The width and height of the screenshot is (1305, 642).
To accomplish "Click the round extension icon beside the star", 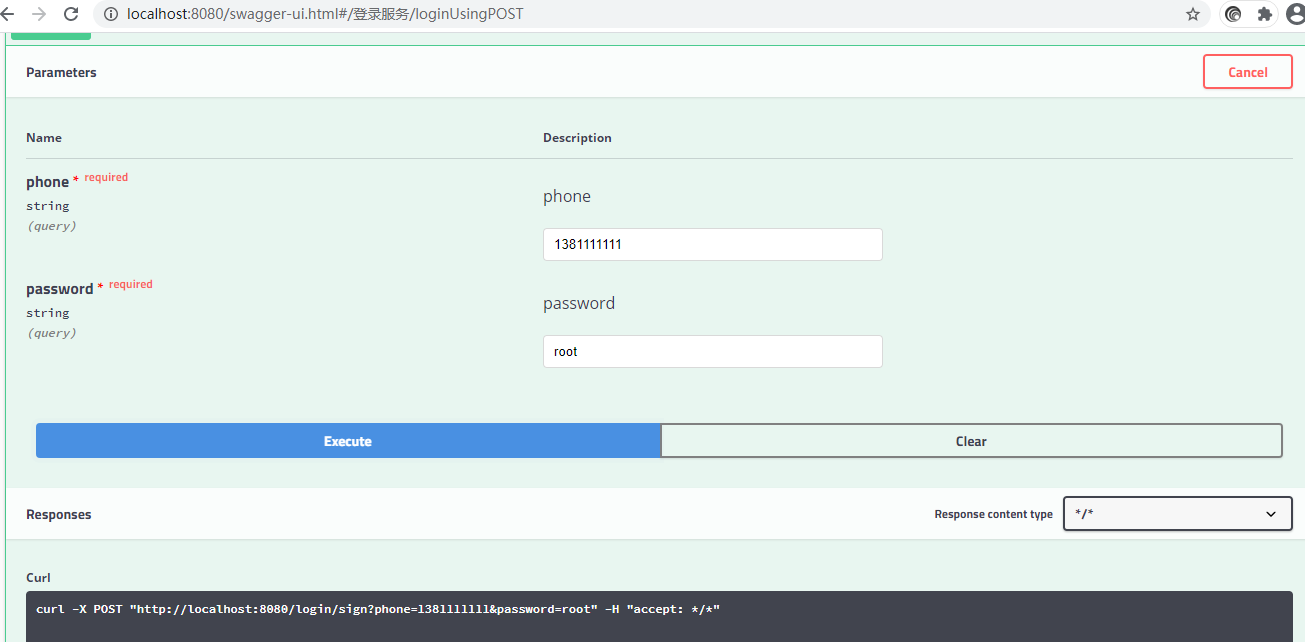I will pos(1233,14).
